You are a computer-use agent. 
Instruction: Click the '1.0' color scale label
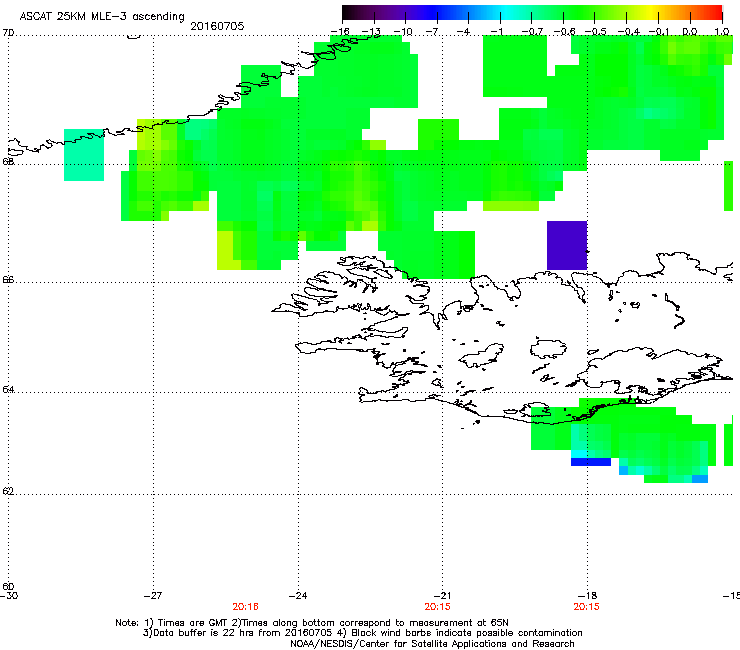722,32
